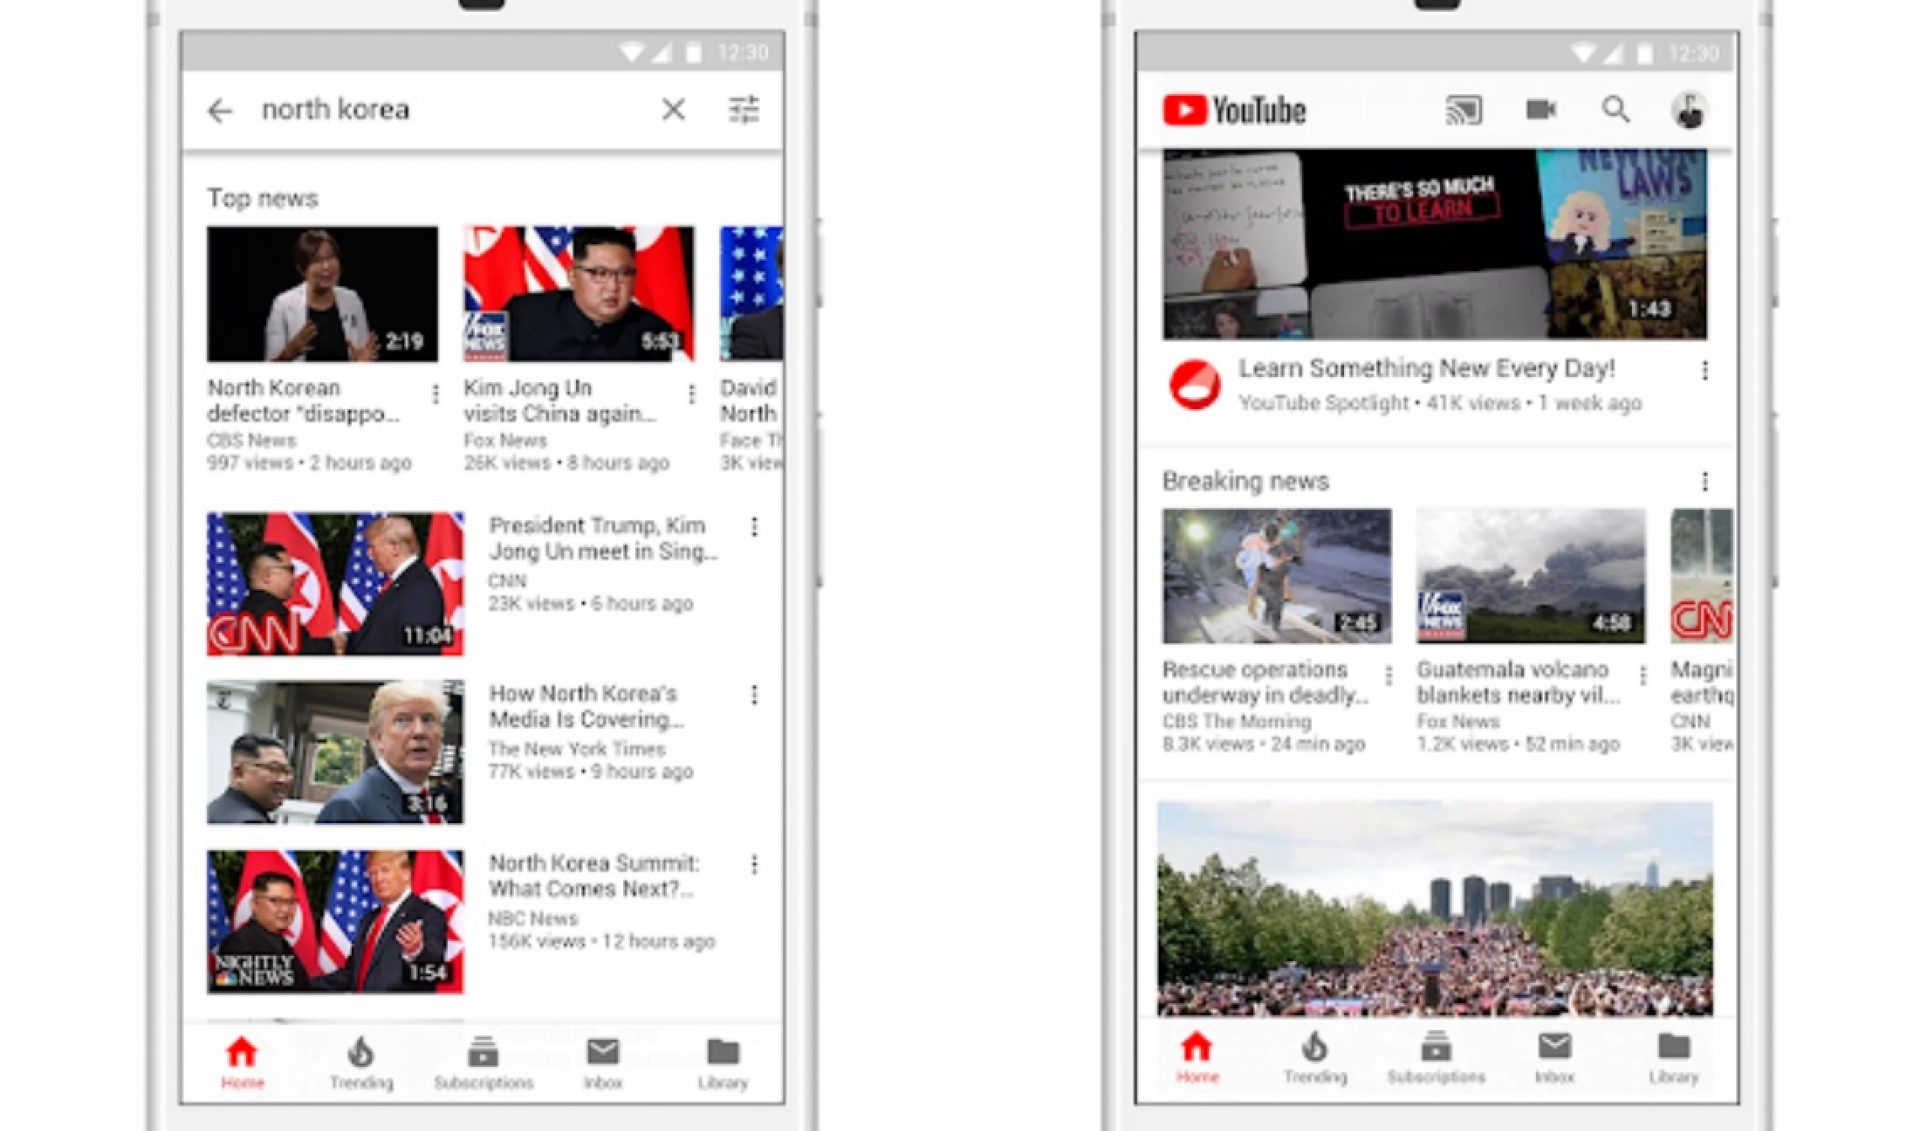Open search filters icon next to query

[x=744, y=110]
